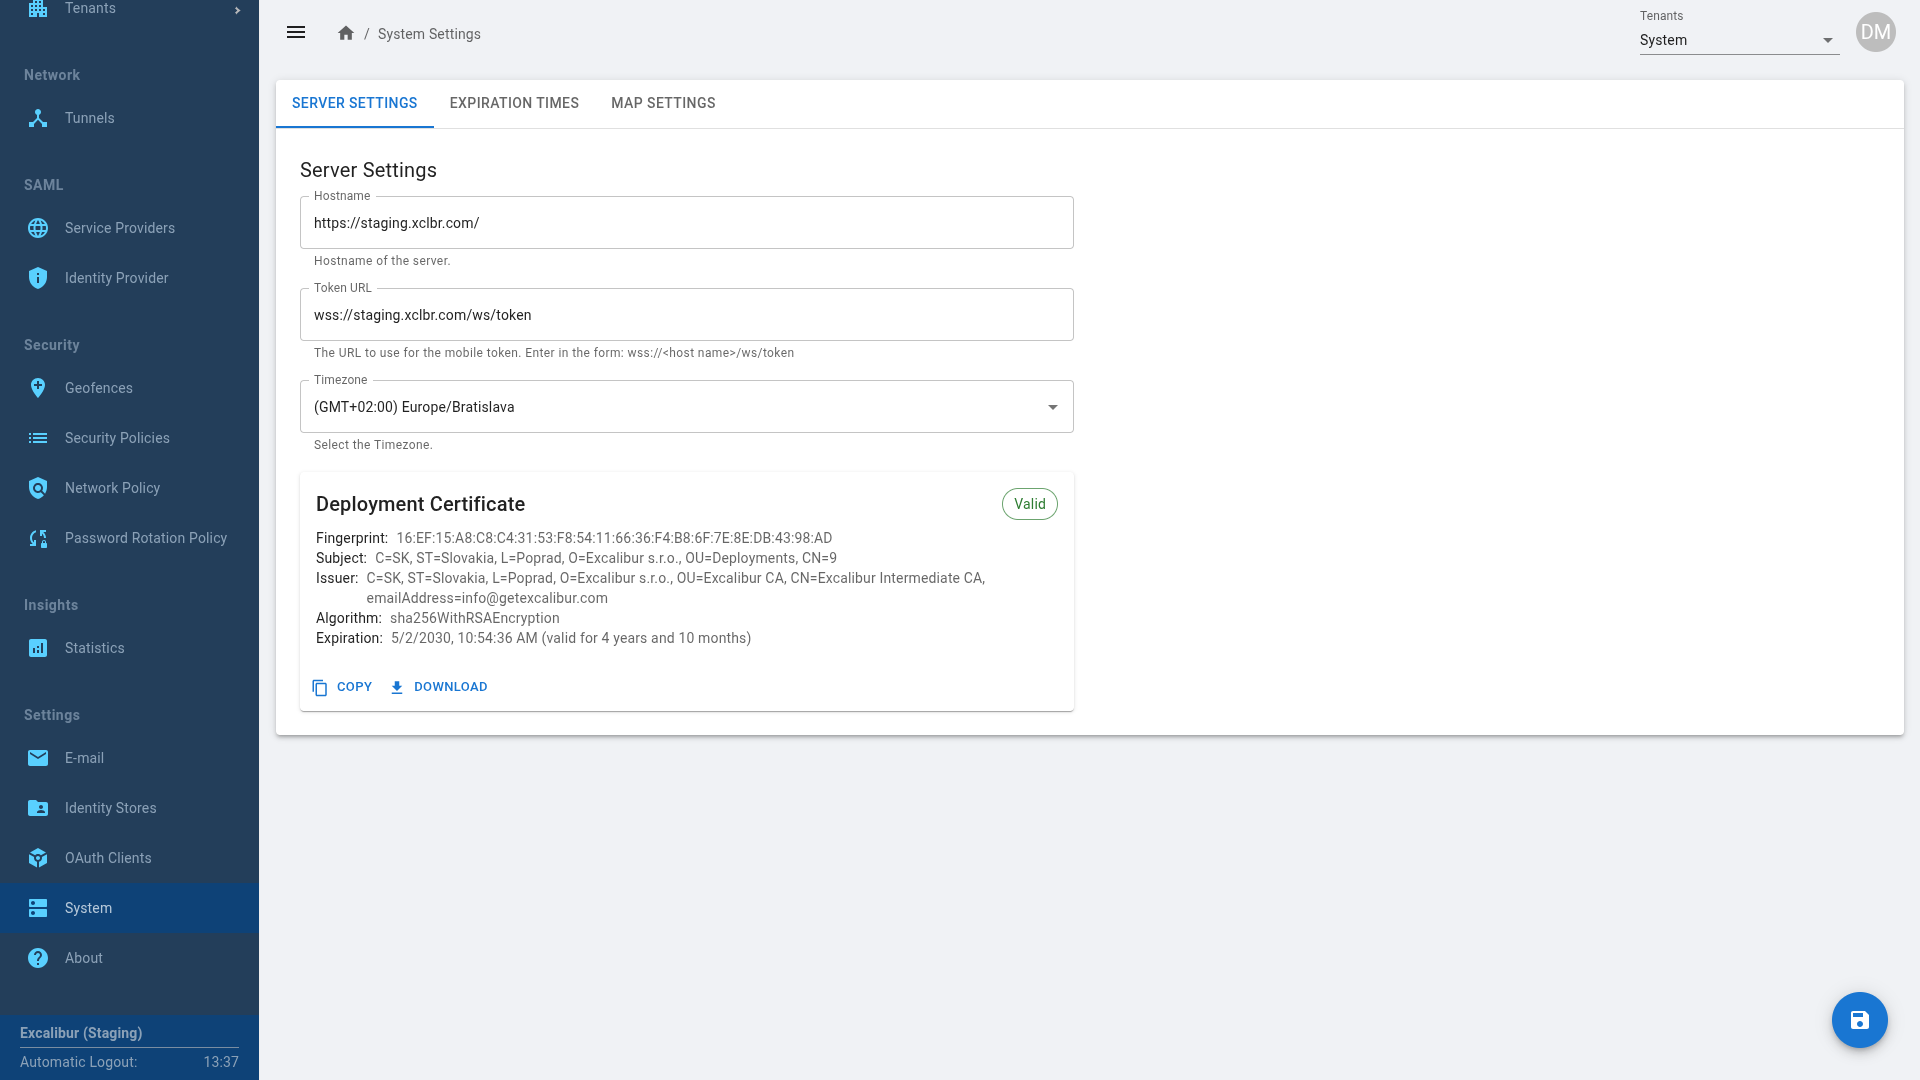Click the Statistics chart icon
This screenshot has height=1080, width=1920.
(38, 648)
